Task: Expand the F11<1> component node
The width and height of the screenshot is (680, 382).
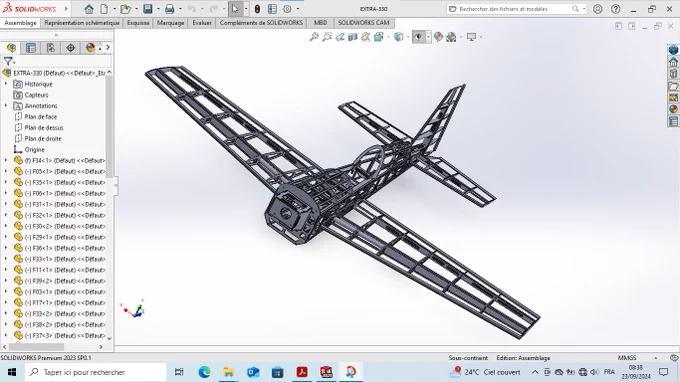Action: 6,270
